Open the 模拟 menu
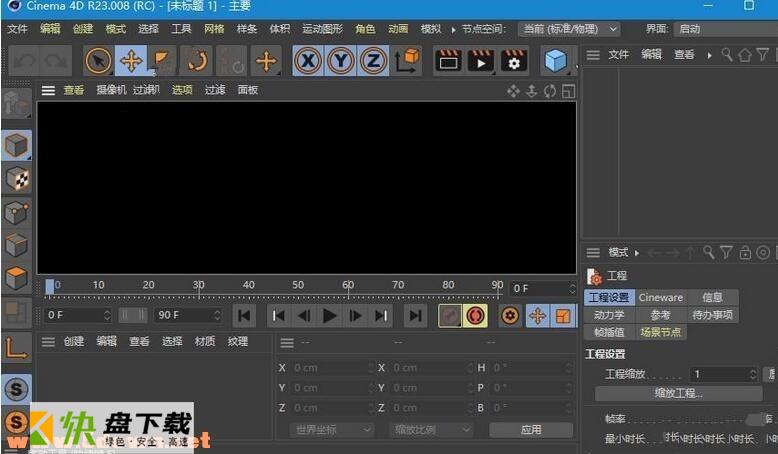This screenshot has width=778, height=454. coord(431,29)
